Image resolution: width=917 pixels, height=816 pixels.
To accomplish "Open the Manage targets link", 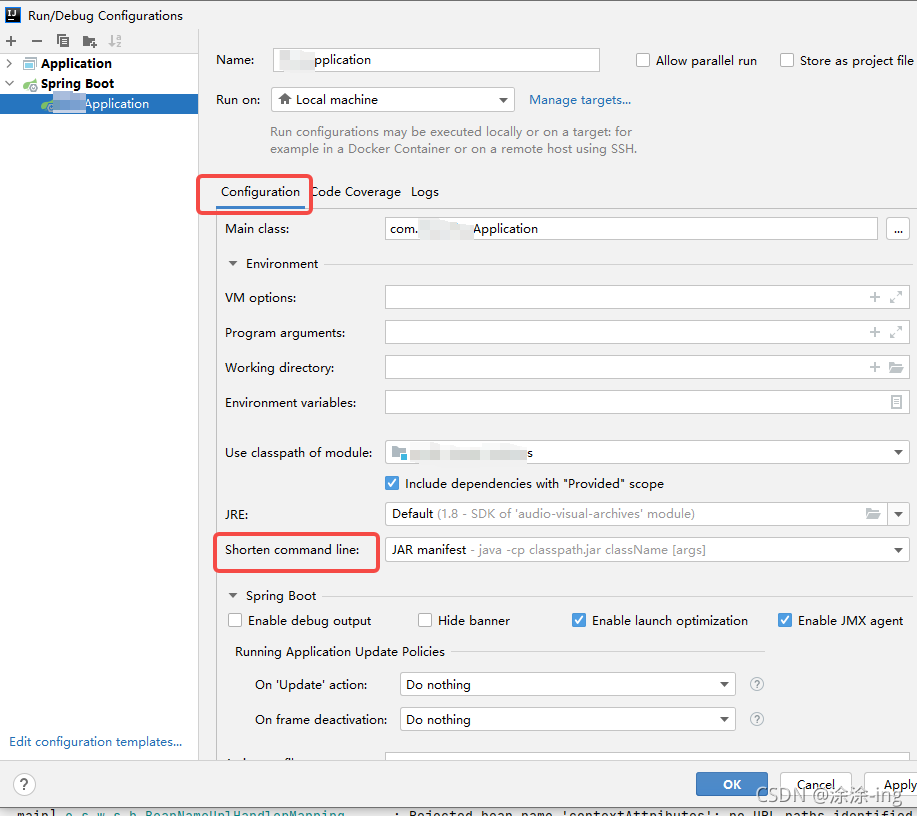I will point(580,100).
